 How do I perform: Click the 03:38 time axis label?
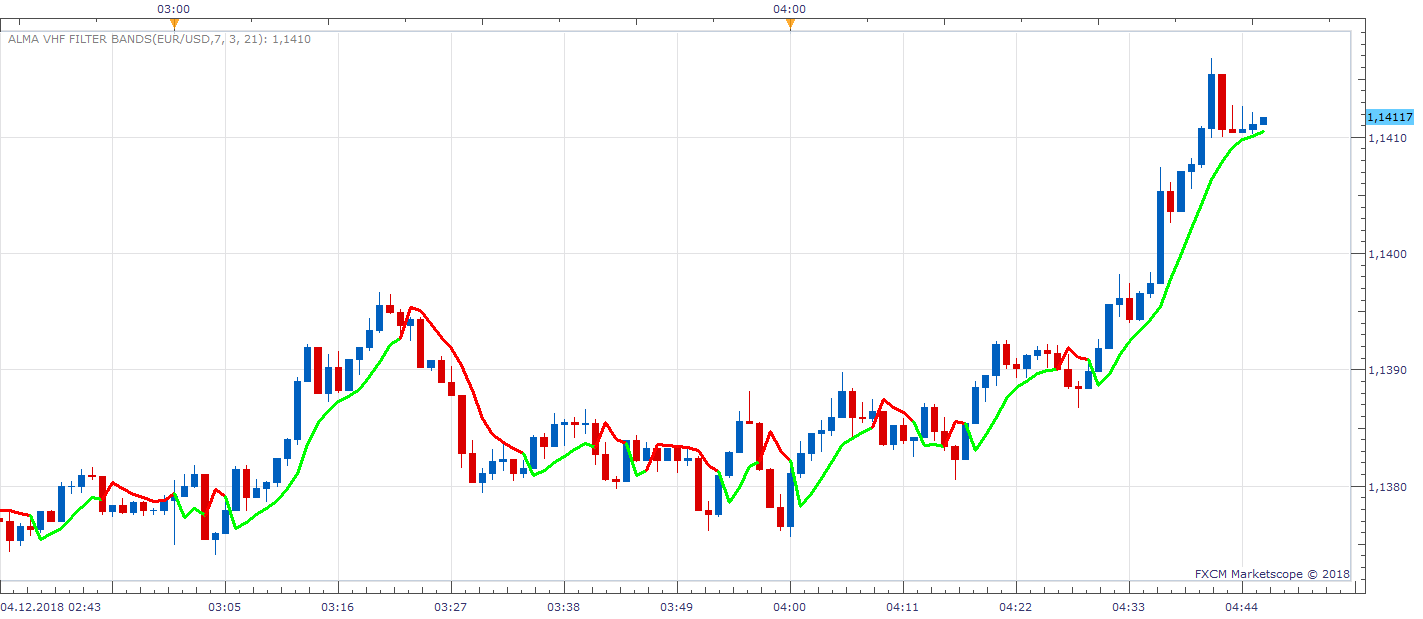(563, 607)
